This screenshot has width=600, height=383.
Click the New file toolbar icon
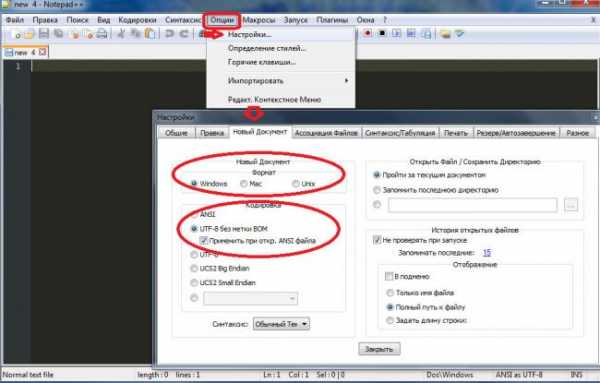click(17, 34)
